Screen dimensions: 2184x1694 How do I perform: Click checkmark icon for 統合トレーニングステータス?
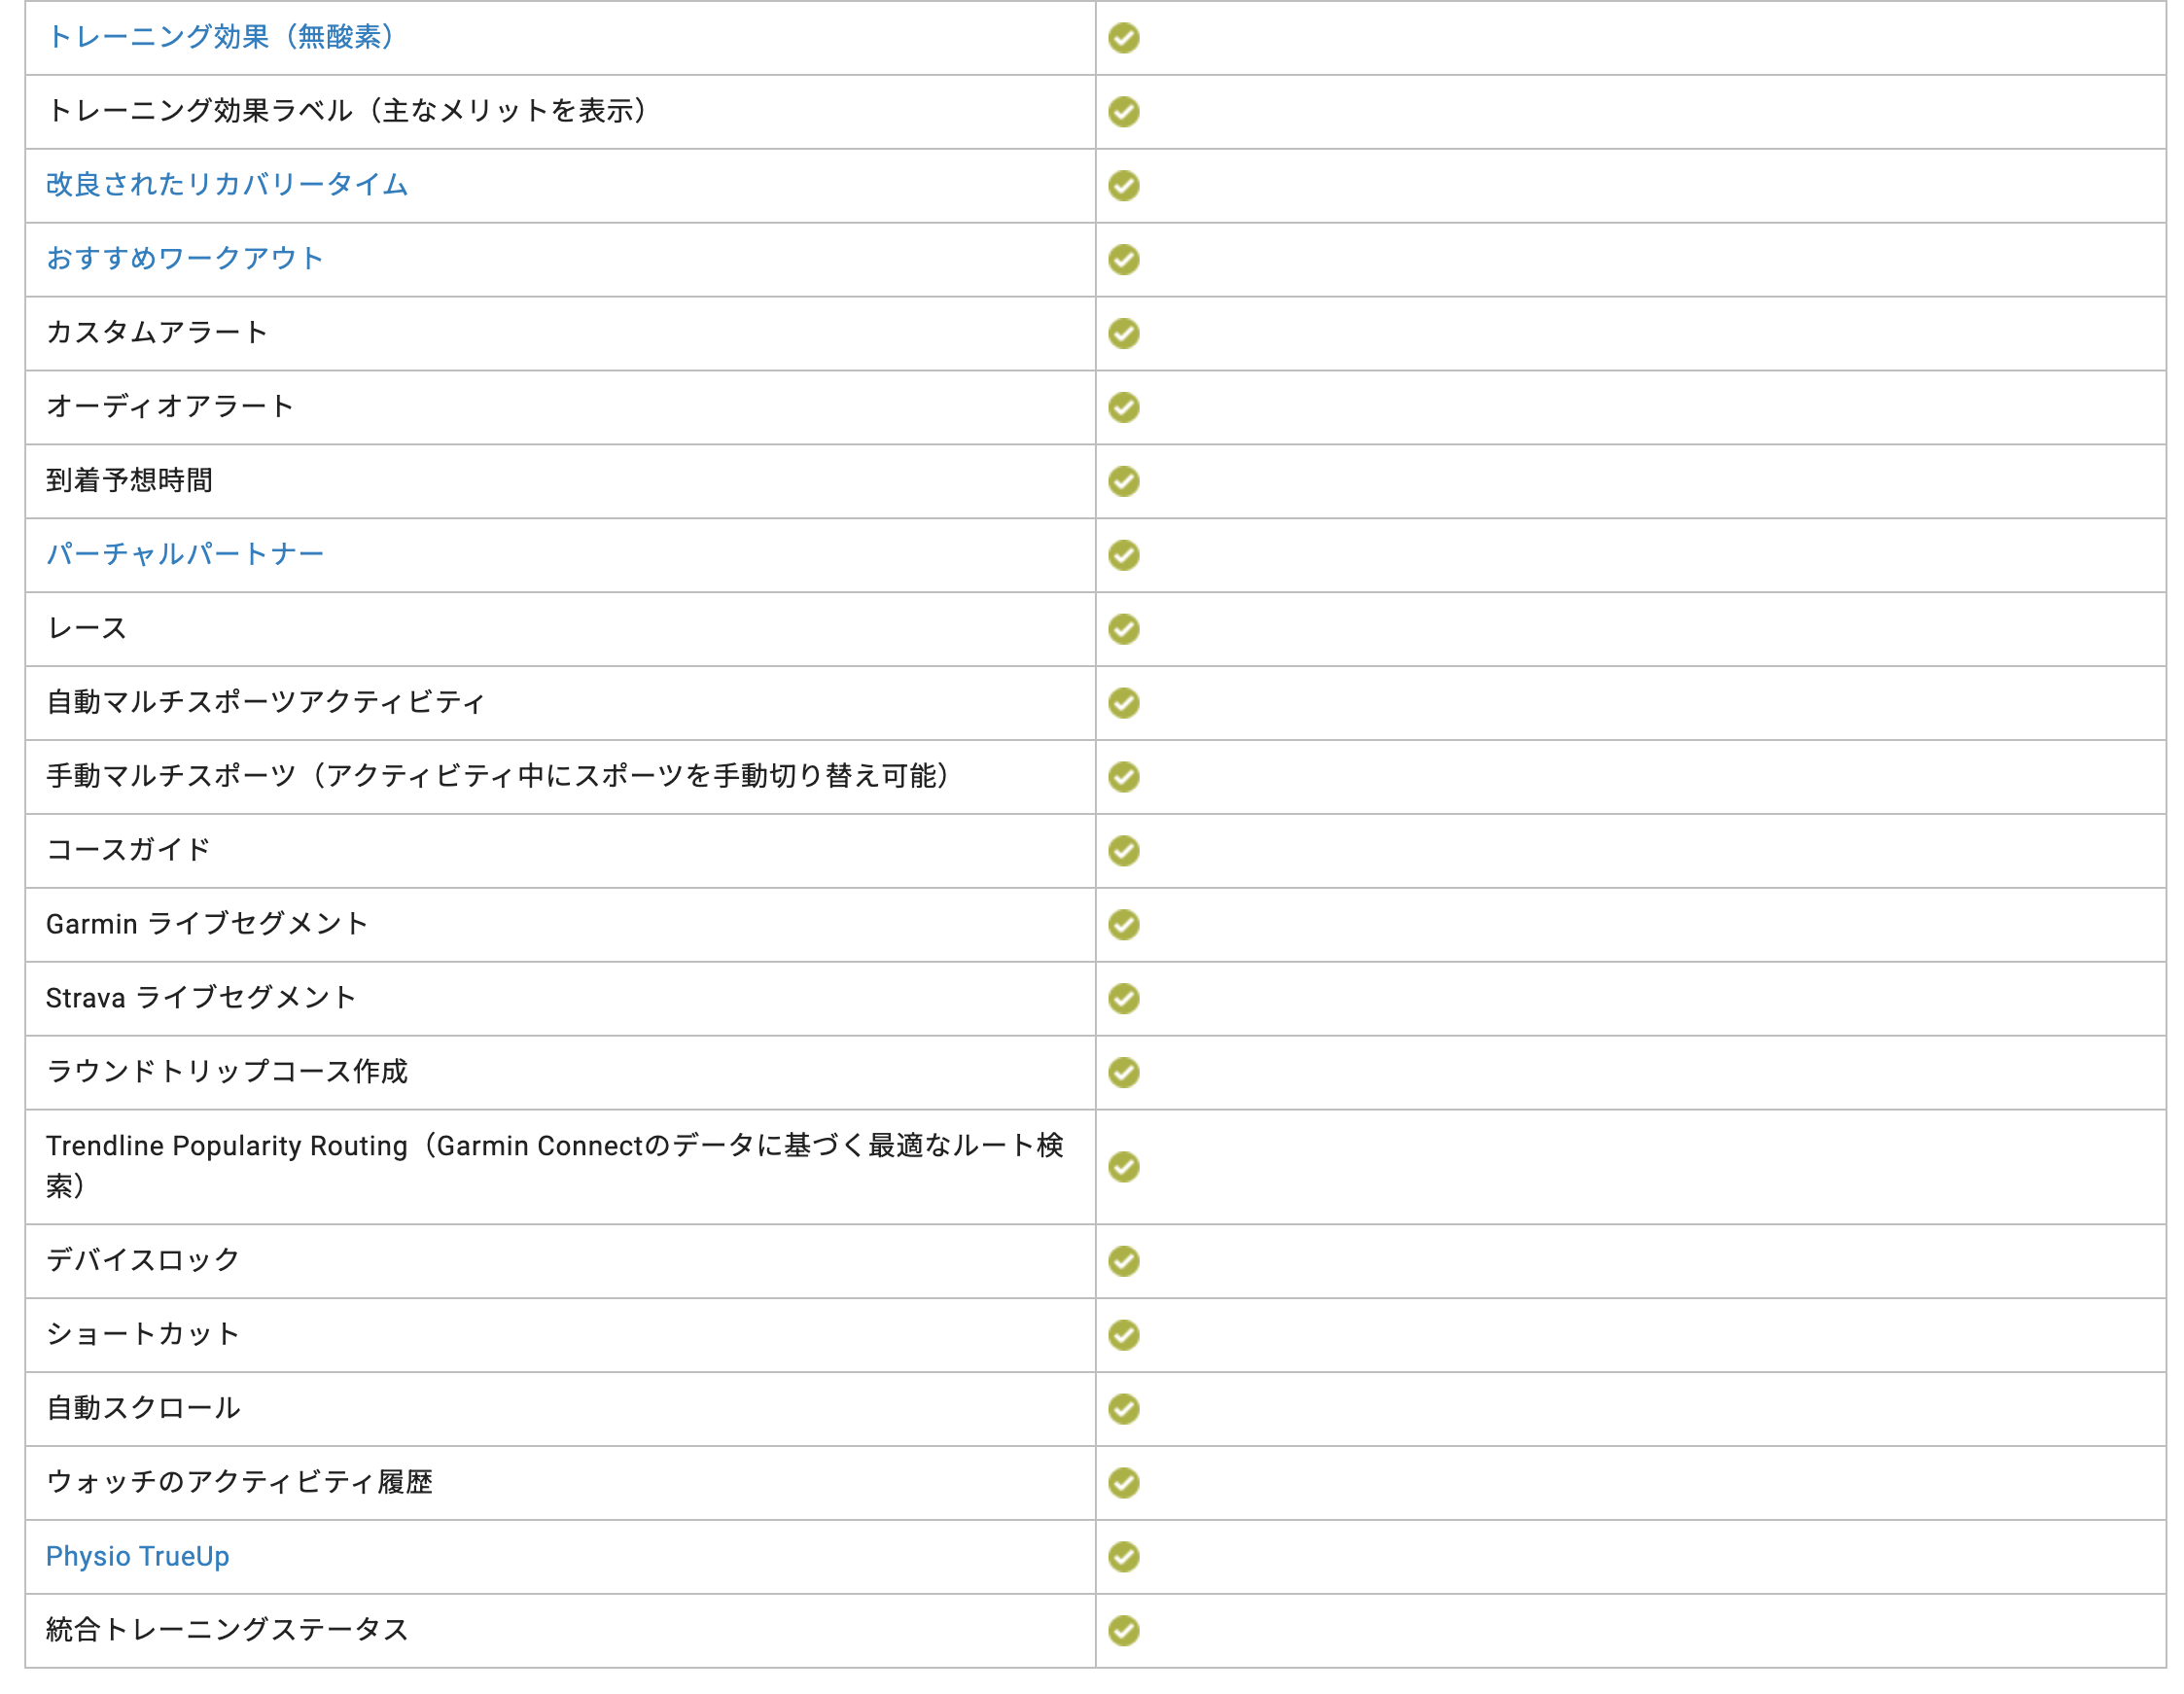click(1124, 1632)
